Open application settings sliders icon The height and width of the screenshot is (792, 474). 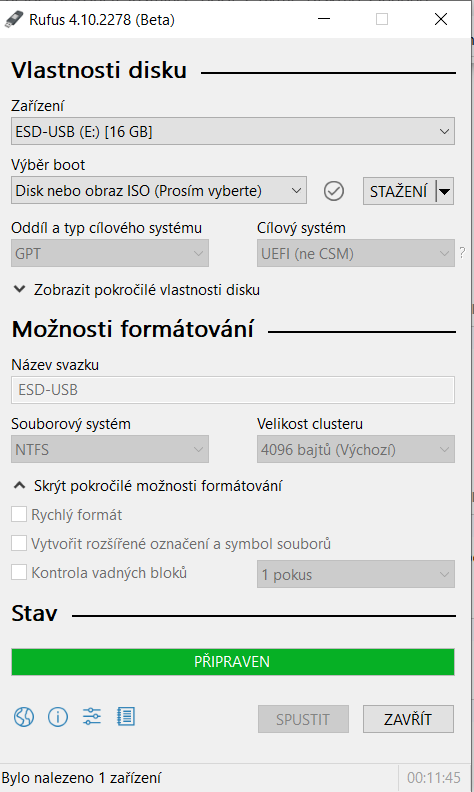[91, 717]
